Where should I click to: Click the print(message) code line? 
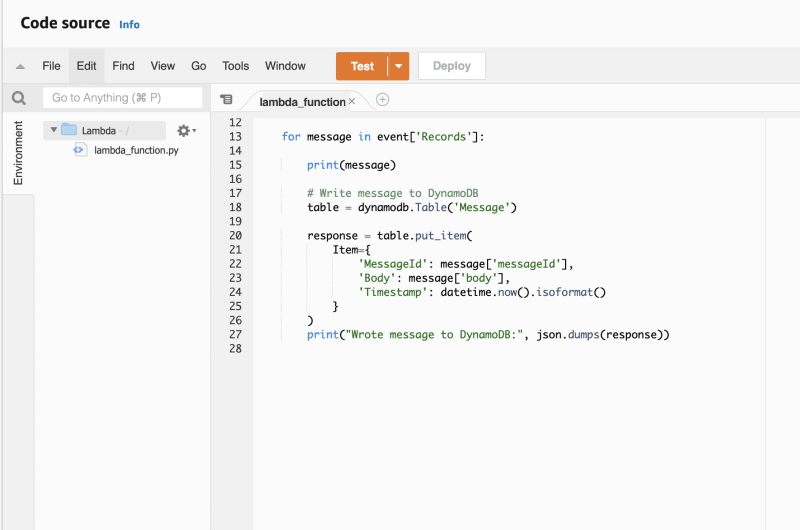point(351,165)
